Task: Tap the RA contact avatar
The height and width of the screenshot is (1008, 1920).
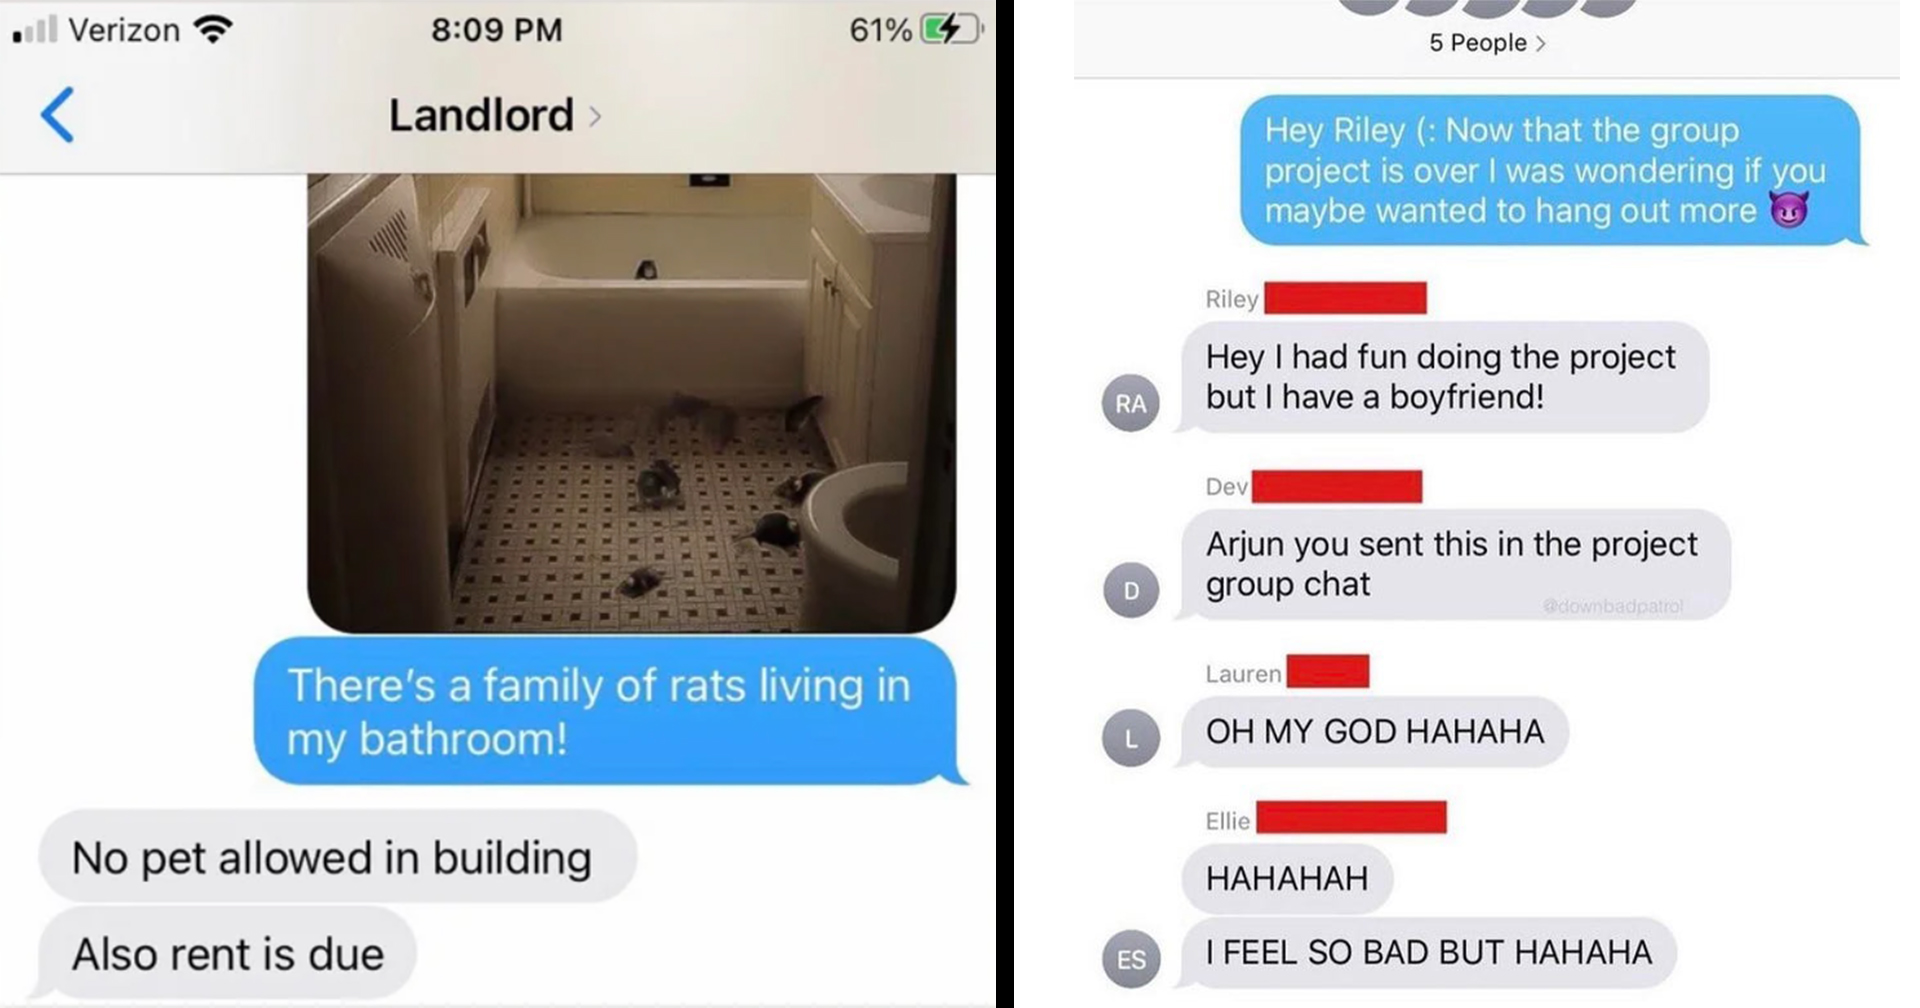Action: (1131, 403)
